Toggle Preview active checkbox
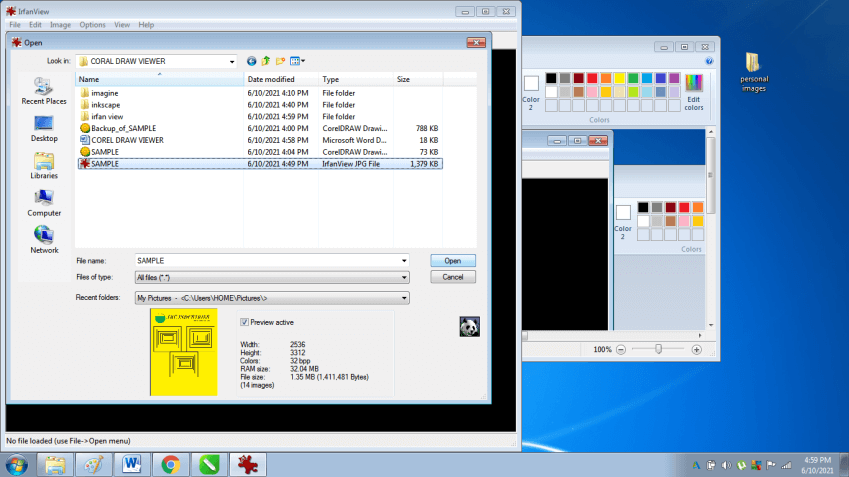 click(x=244, y=322)
